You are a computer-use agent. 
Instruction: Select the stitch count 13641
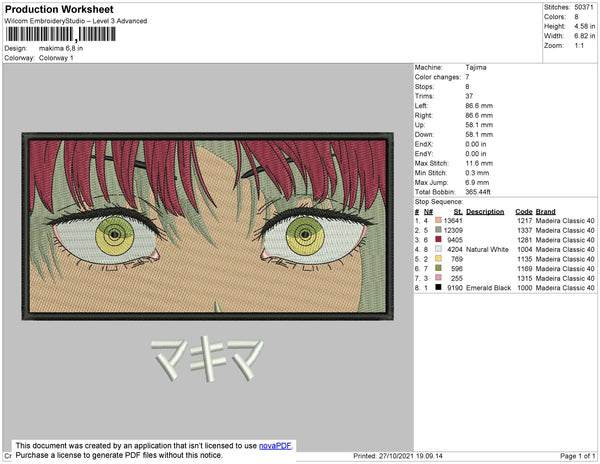click(x=453, y=221)
